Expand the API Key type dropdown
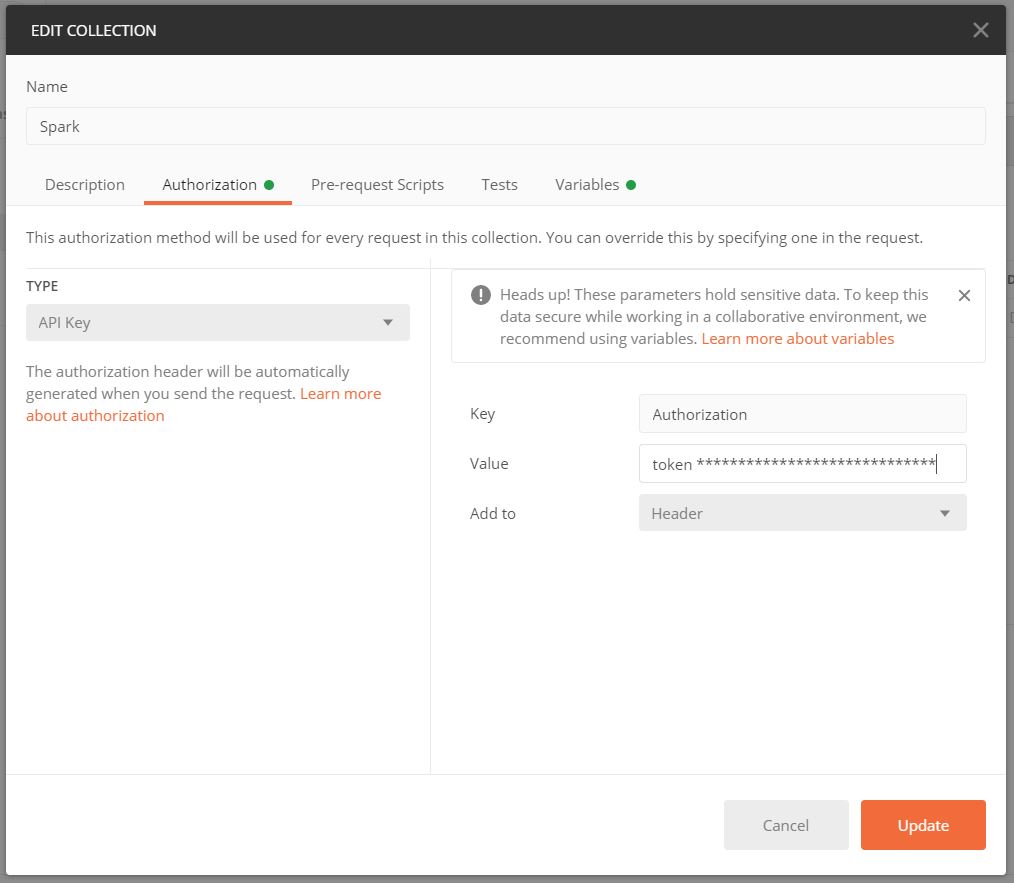This screenshot has width=1014, height=883. [217, 323]
